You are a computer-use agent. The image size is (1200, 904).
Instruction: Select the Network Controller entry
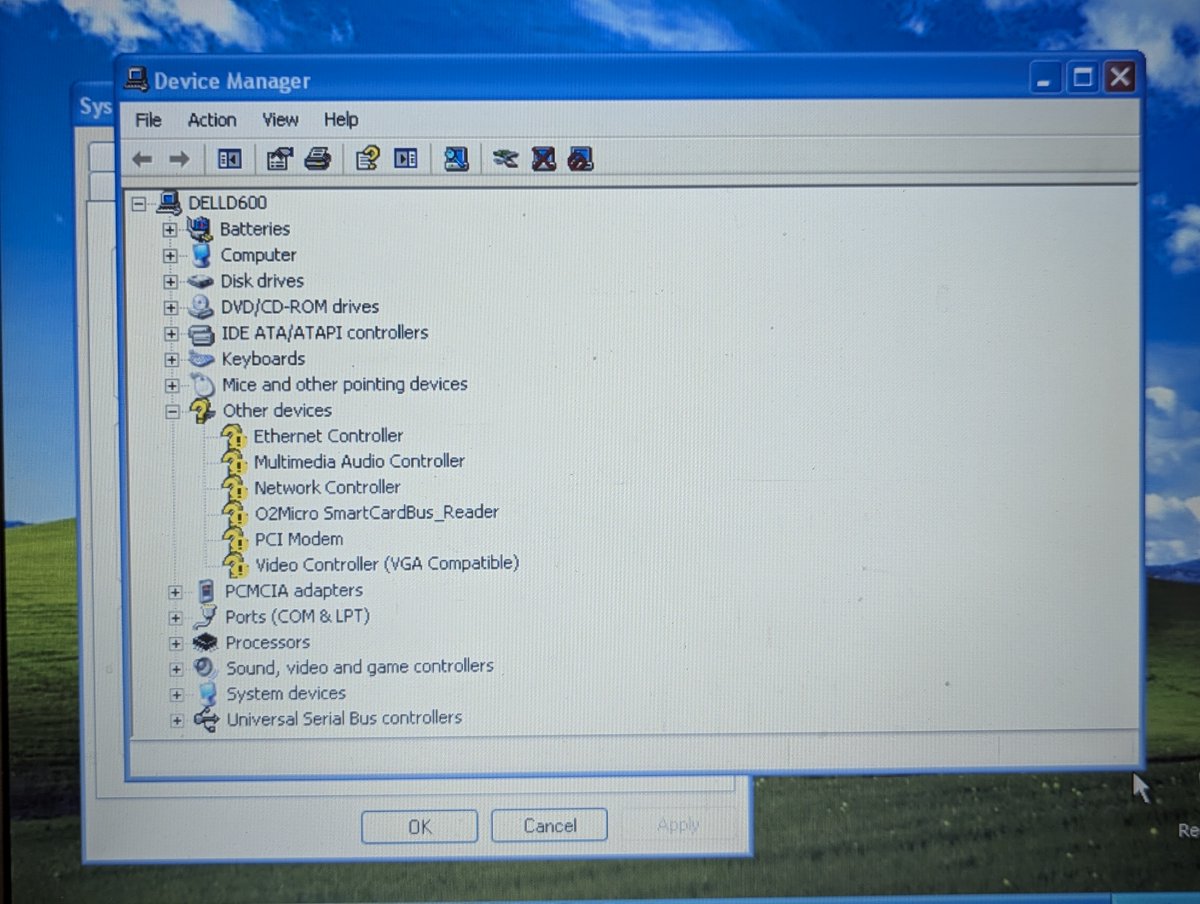(327, 487)
